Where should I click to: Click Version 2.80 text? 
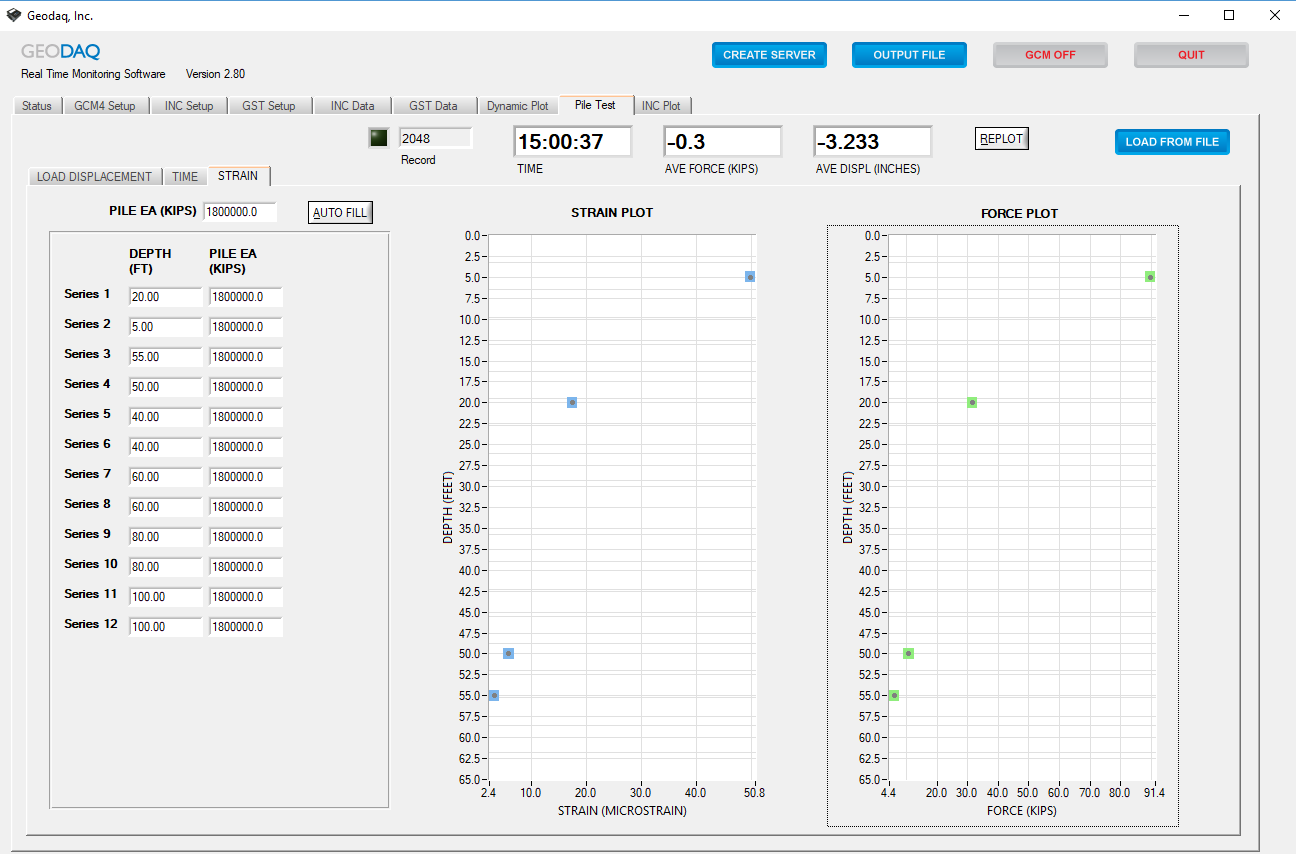[215, 74]
